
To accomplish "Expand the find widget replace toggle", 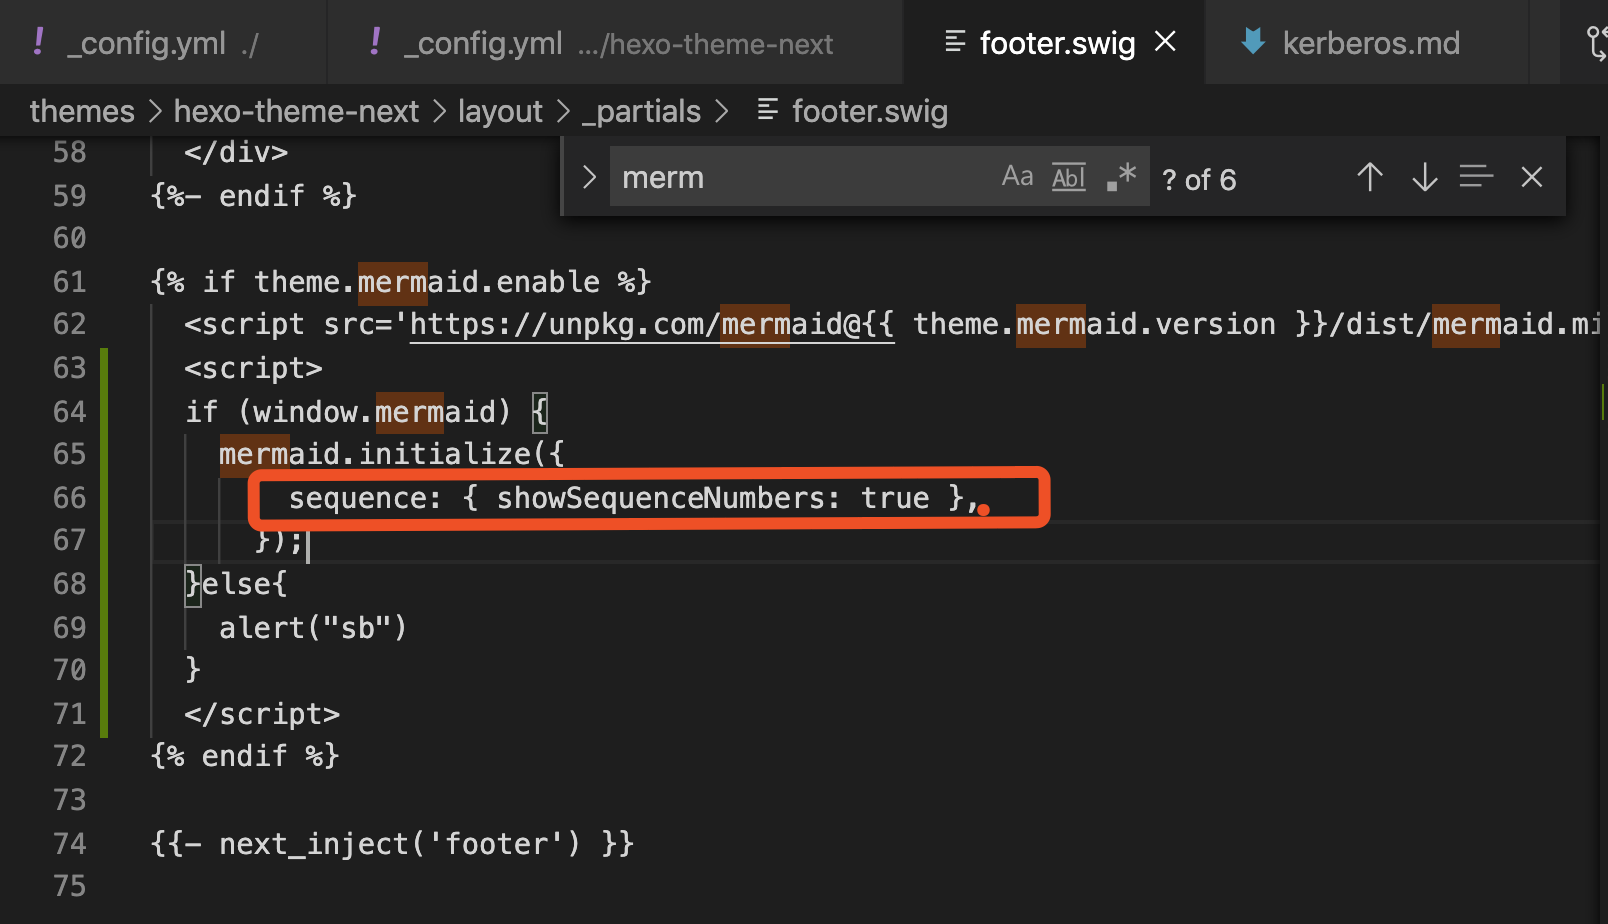I will tap(589, 177).
